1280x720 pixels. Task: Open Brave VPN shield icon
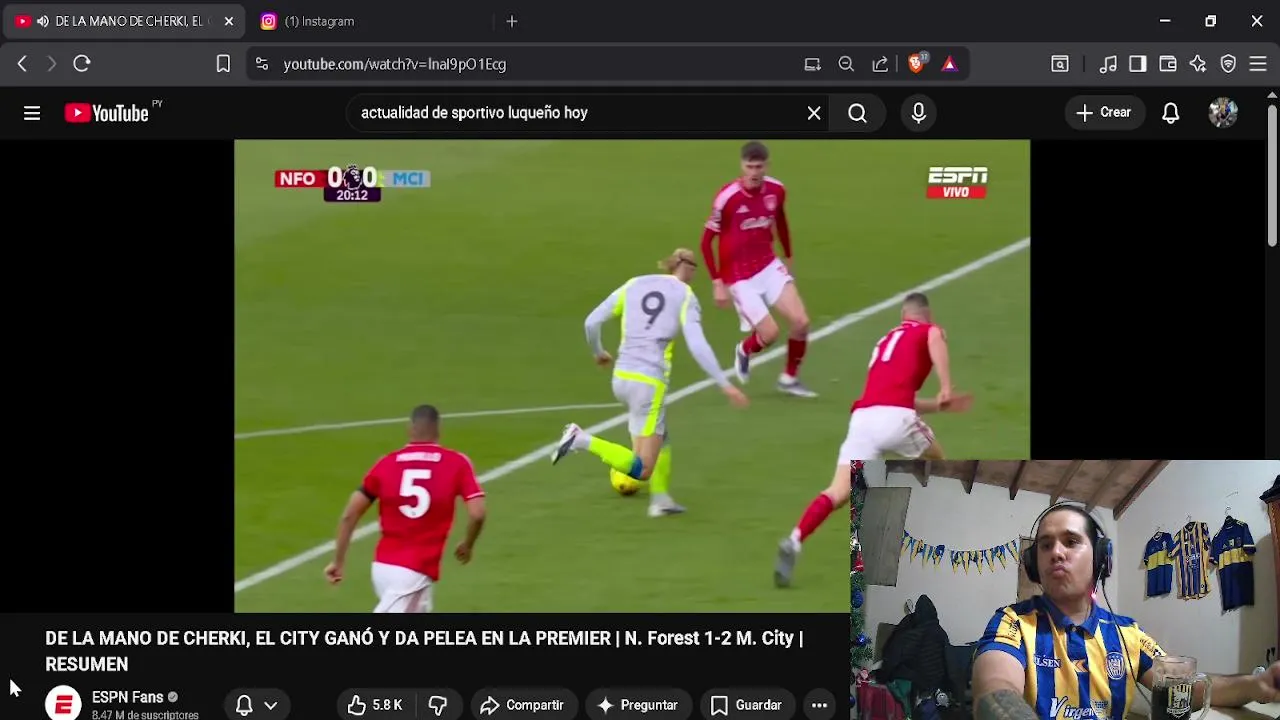pyautogui.click(x=1228, y=64)
